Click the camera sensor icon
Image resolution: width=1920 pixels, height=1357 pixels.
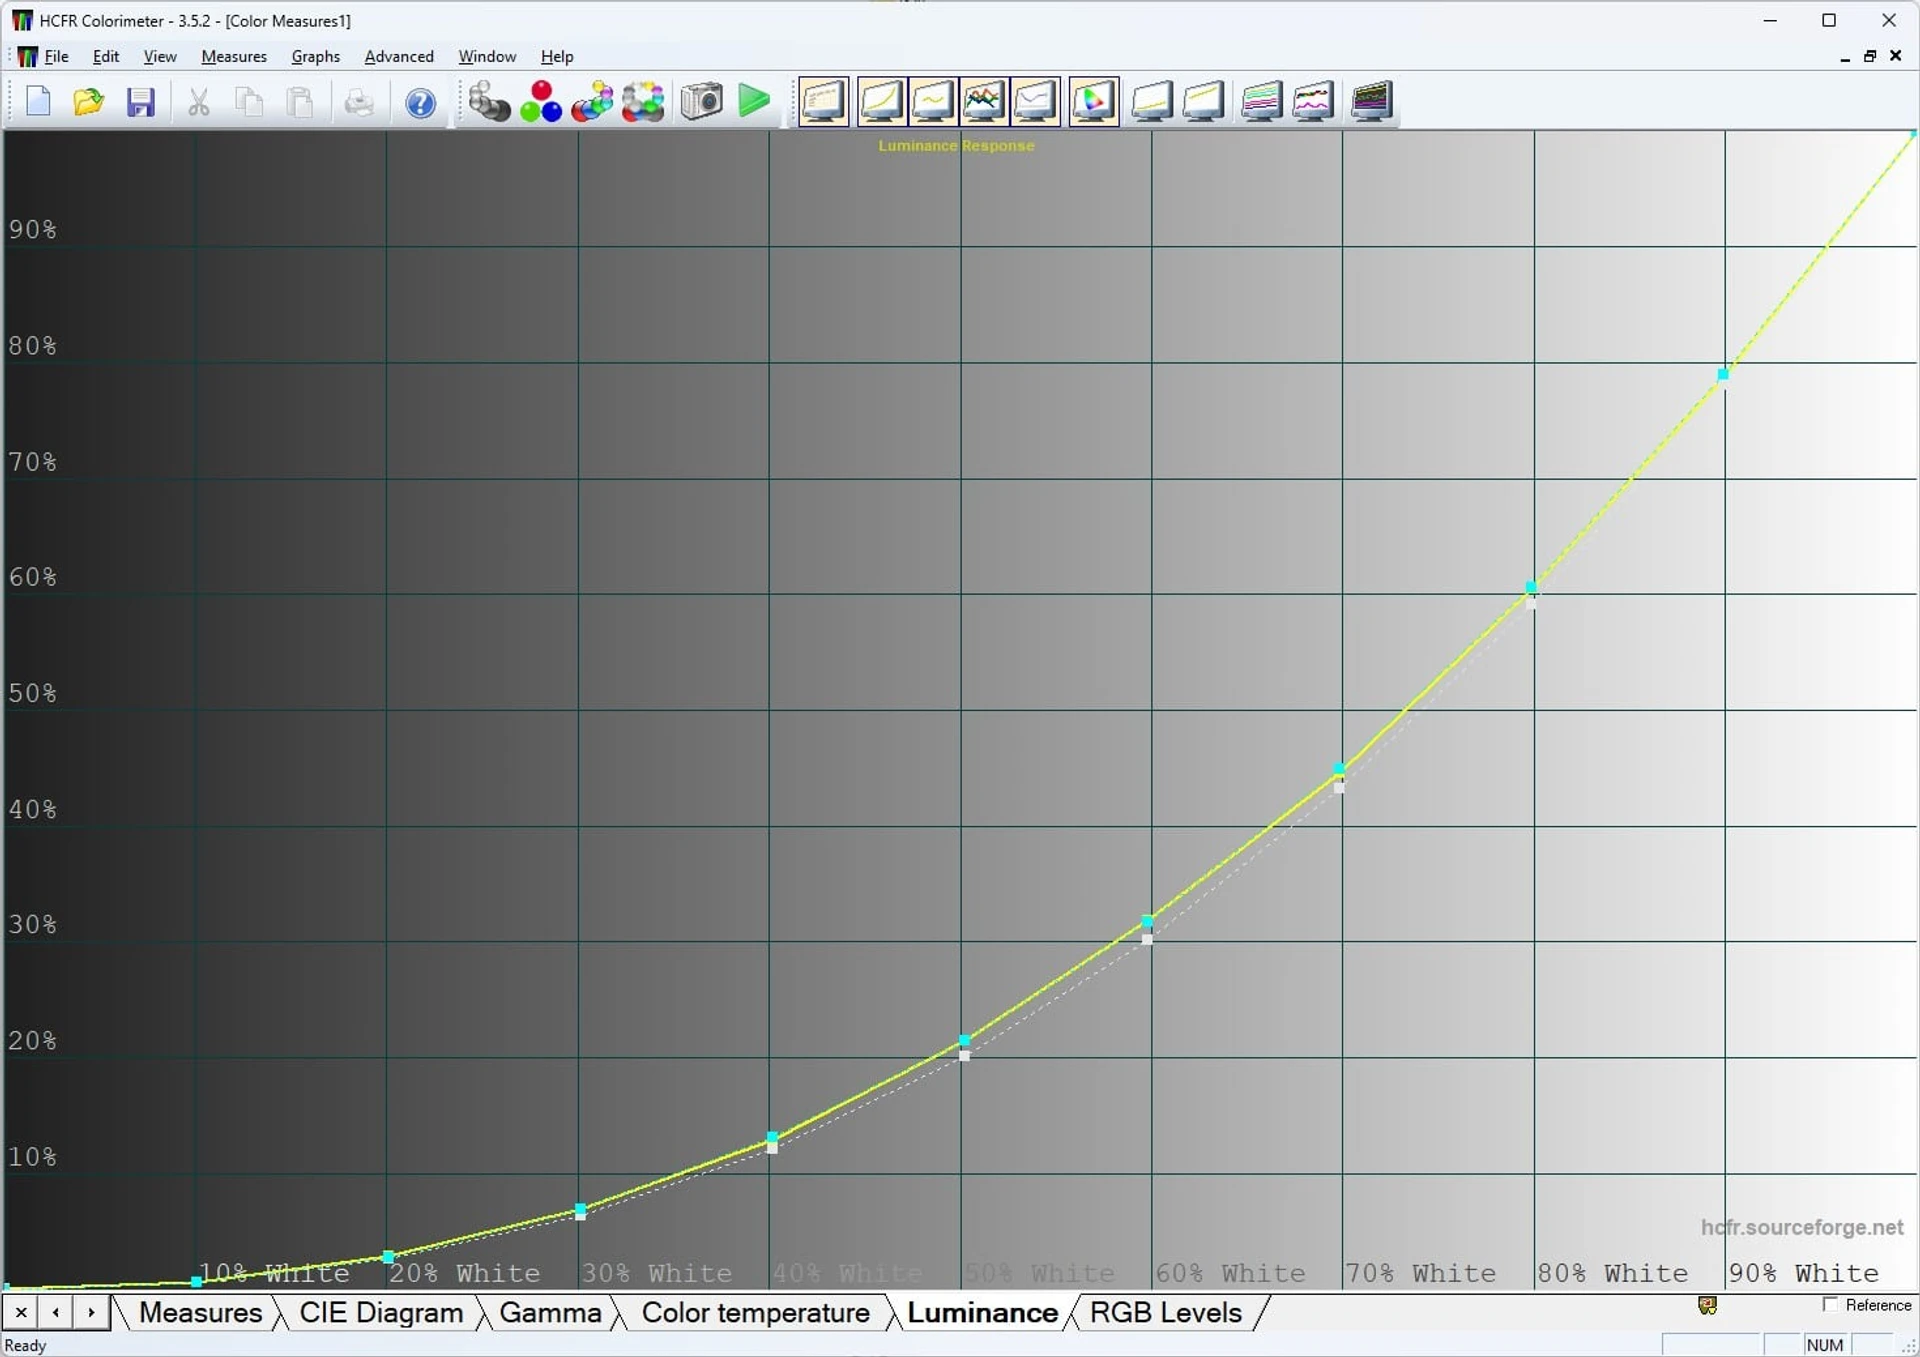[701, 101]
